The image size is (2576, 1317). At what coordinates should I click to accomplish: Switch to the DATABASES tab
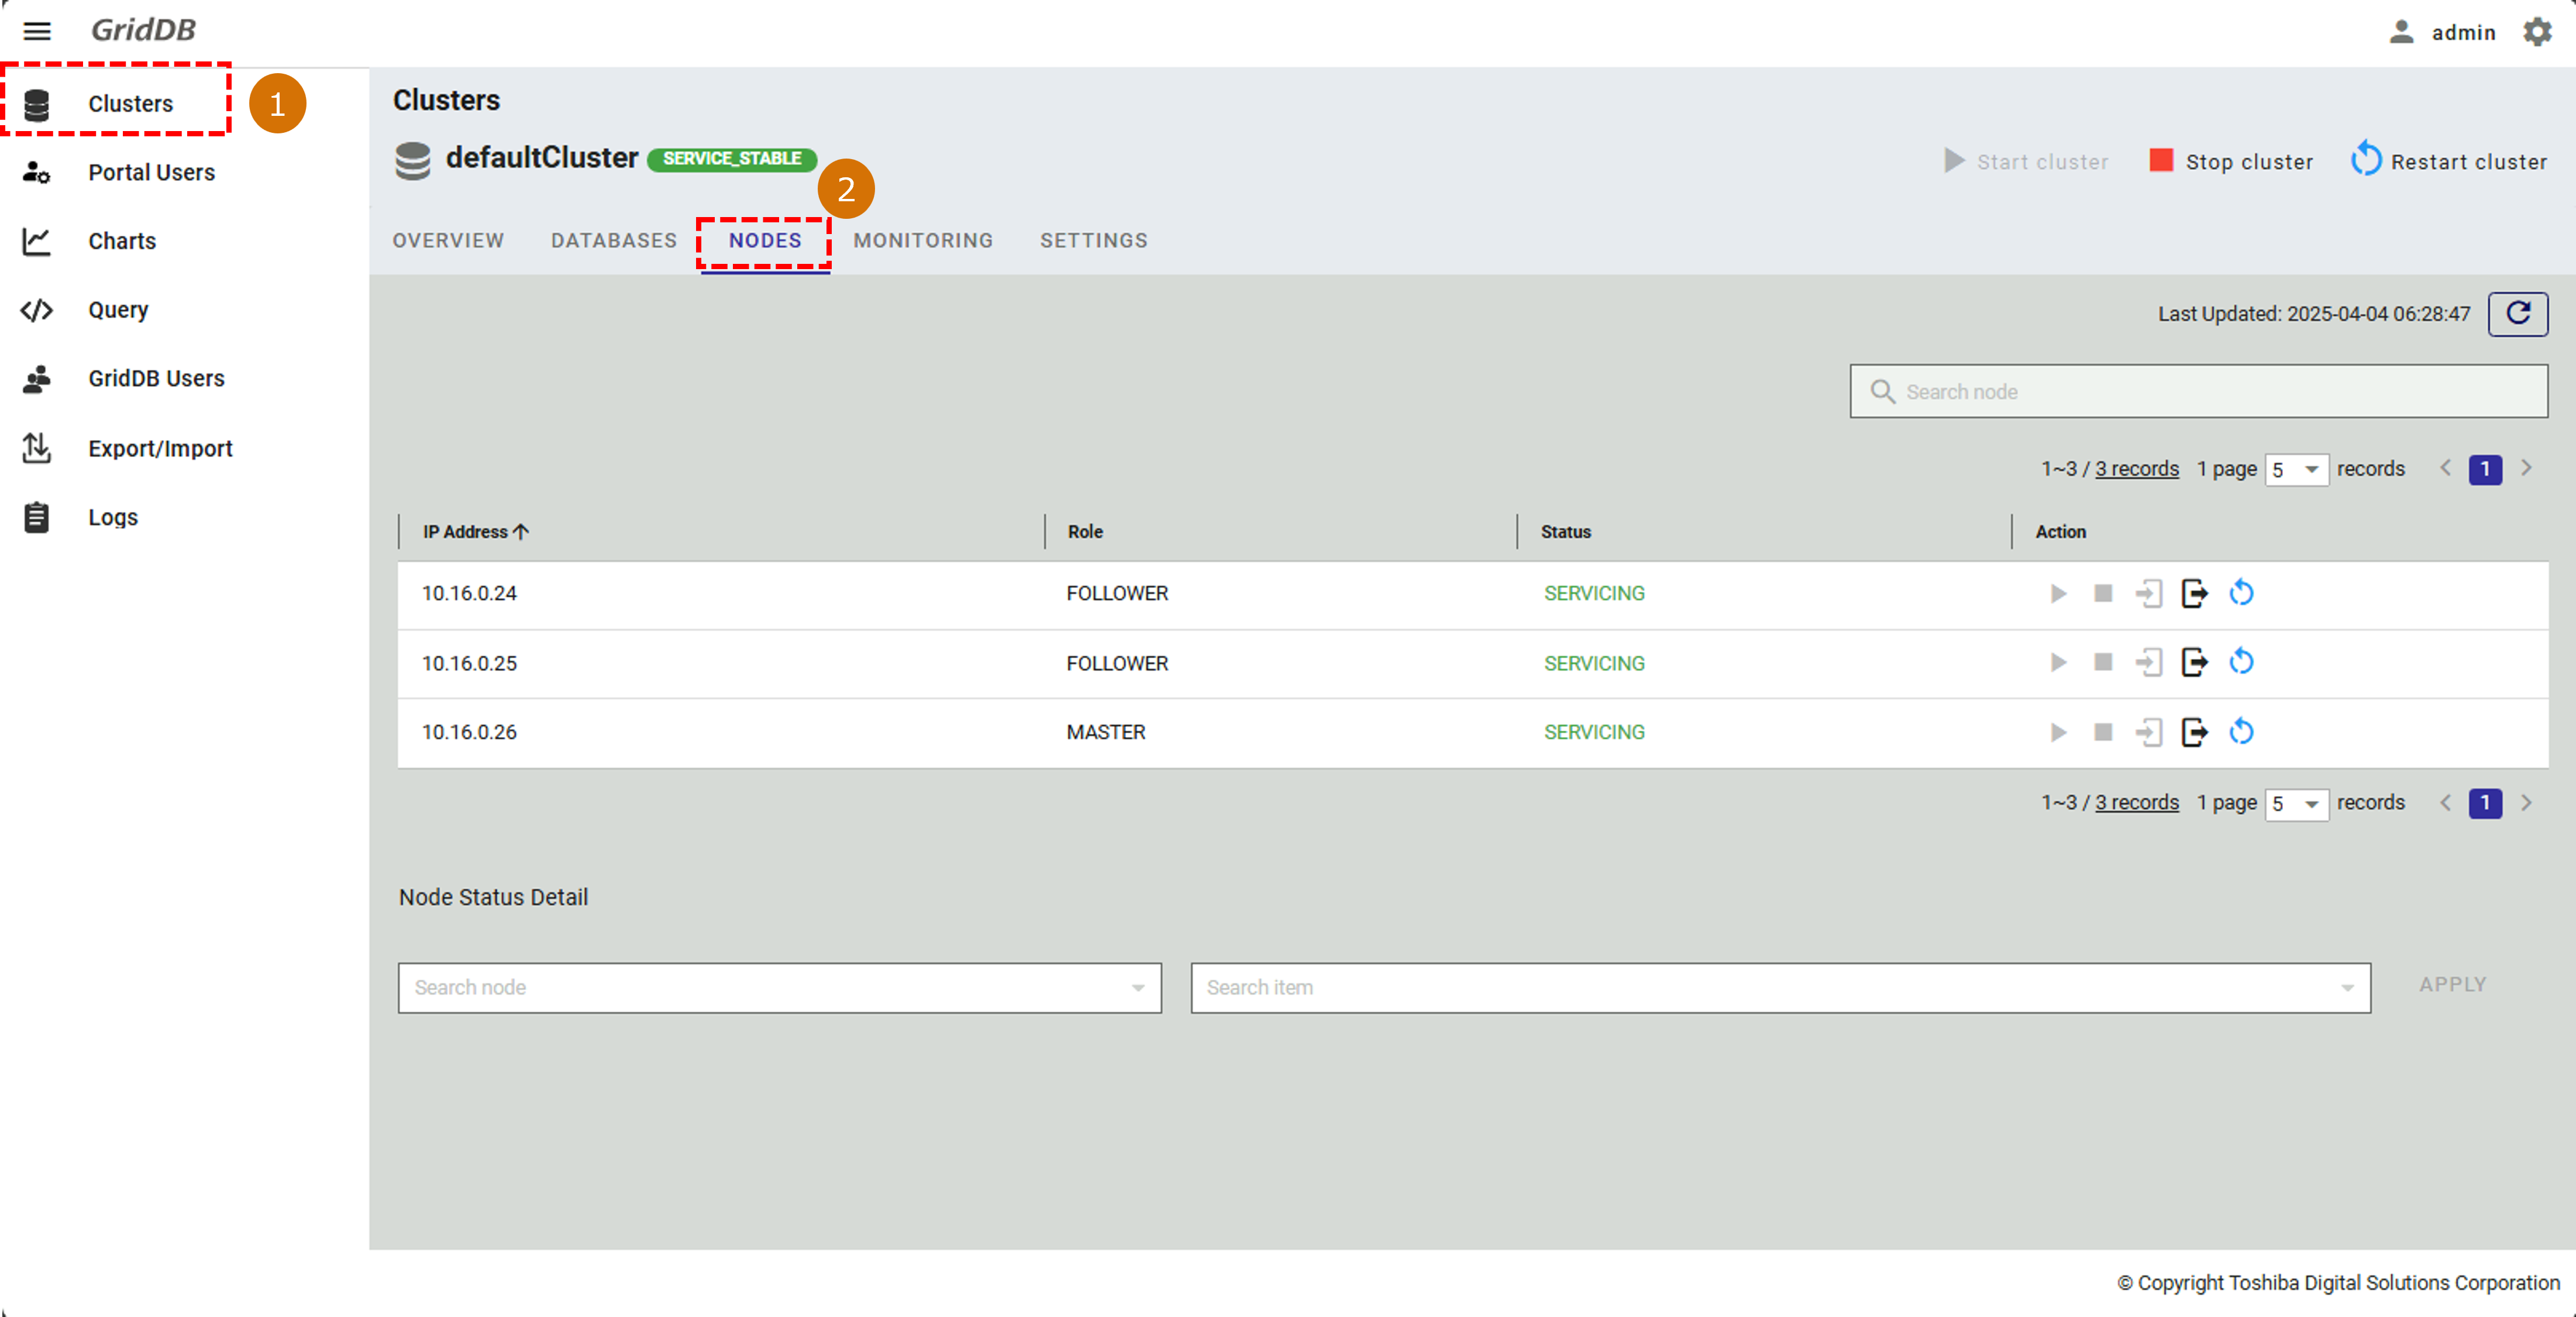[x=613, y=240]
